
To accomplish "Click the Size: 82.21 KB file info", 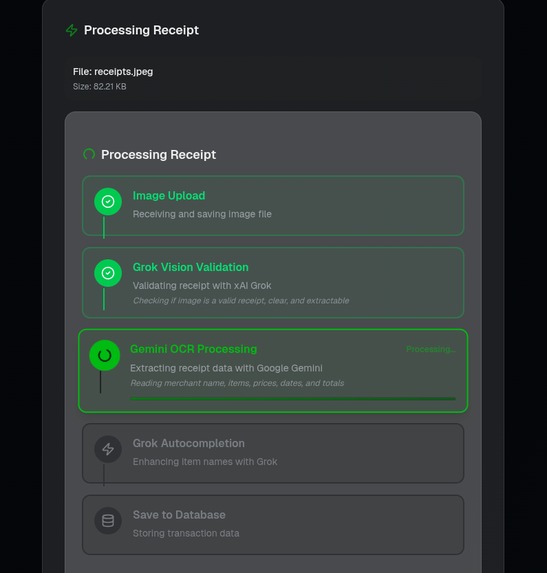I will pyautogui.click(x=99, y=87).
